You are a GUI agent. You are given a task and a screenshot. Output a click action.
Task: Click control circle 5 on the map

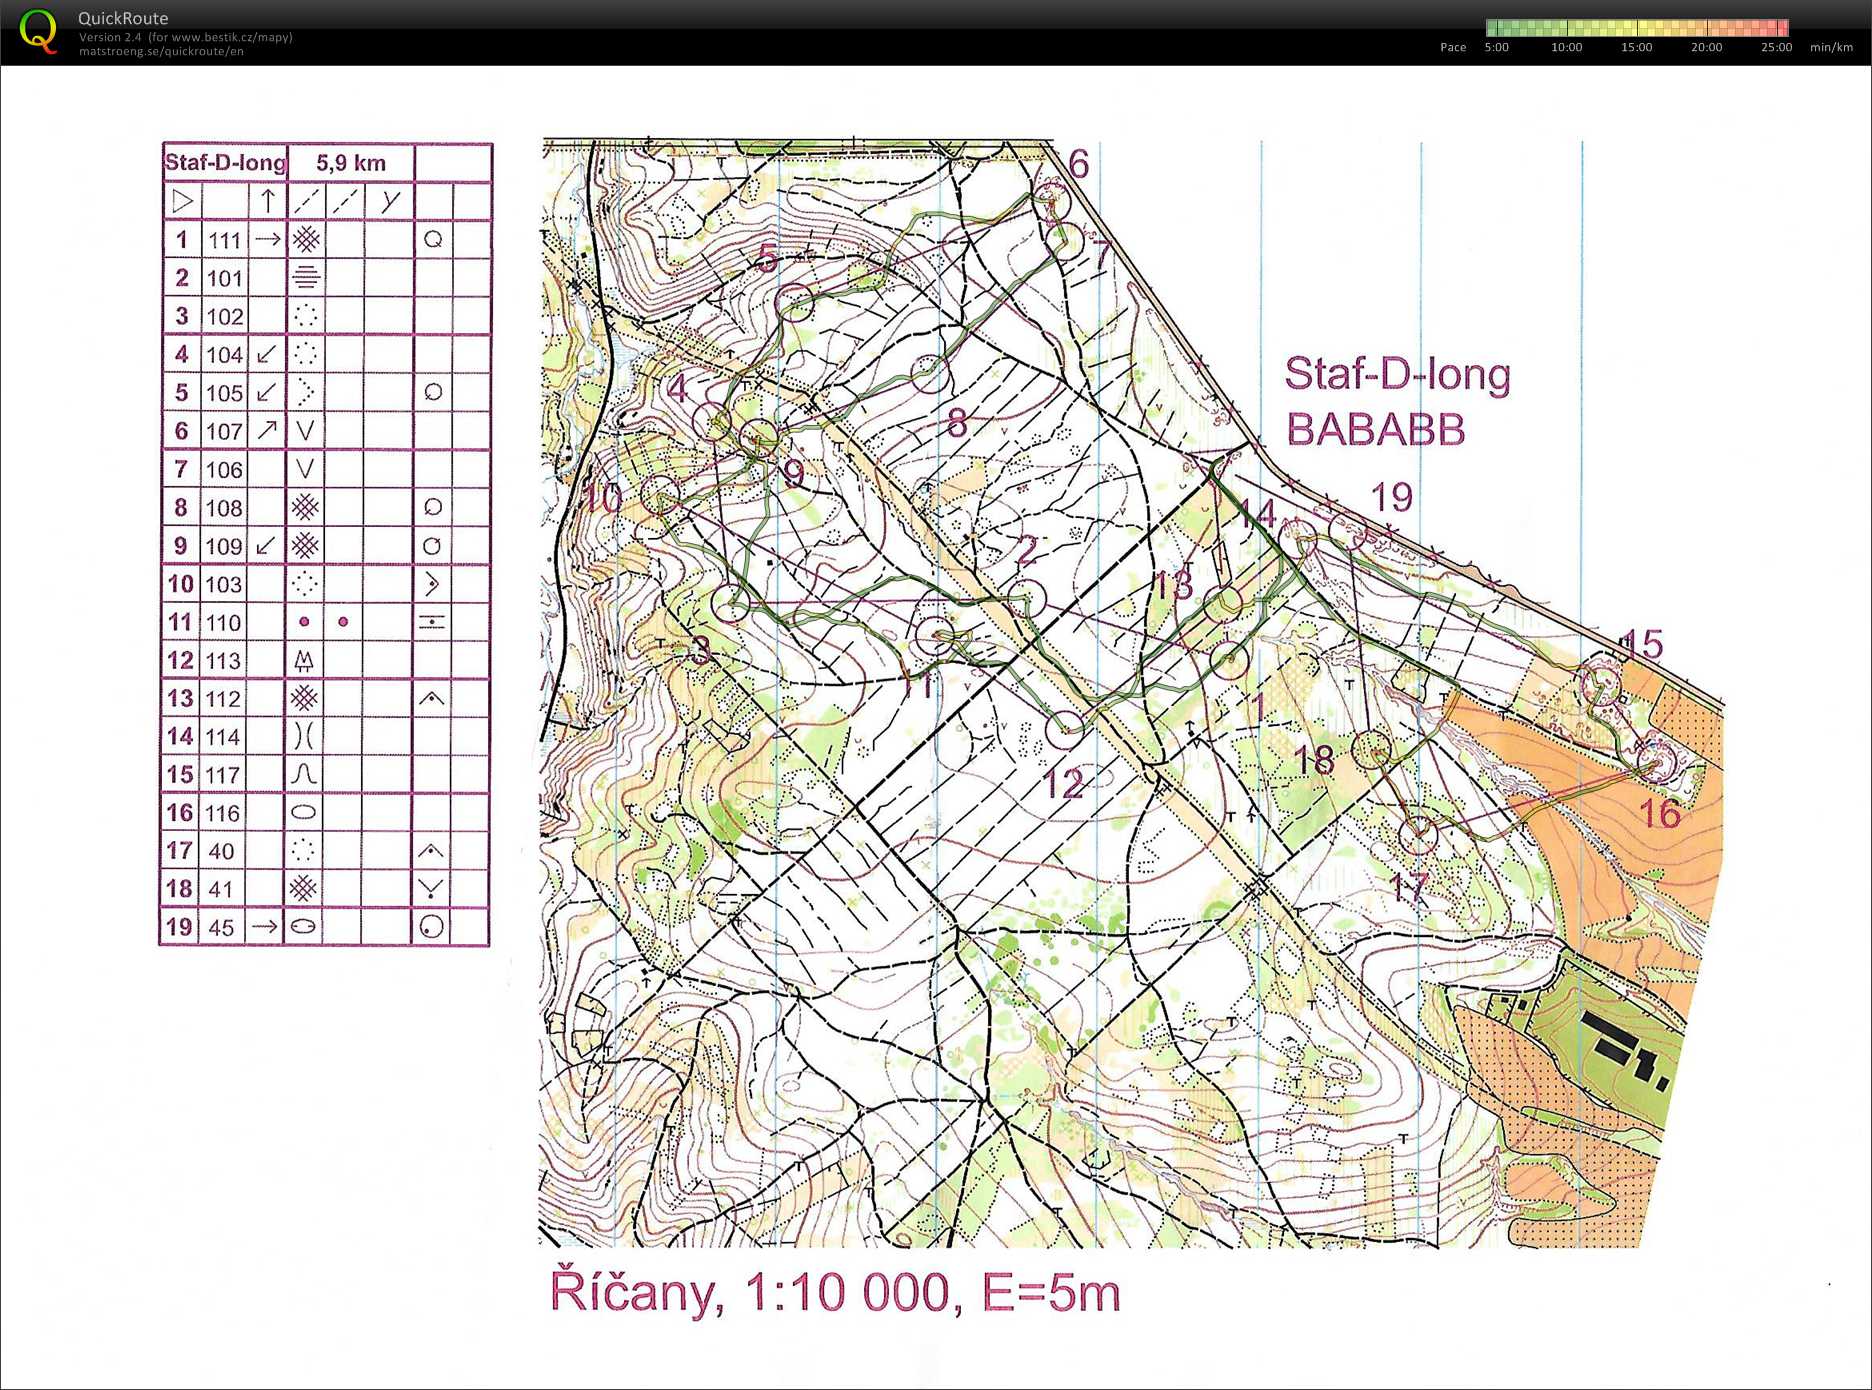point(795,301)
